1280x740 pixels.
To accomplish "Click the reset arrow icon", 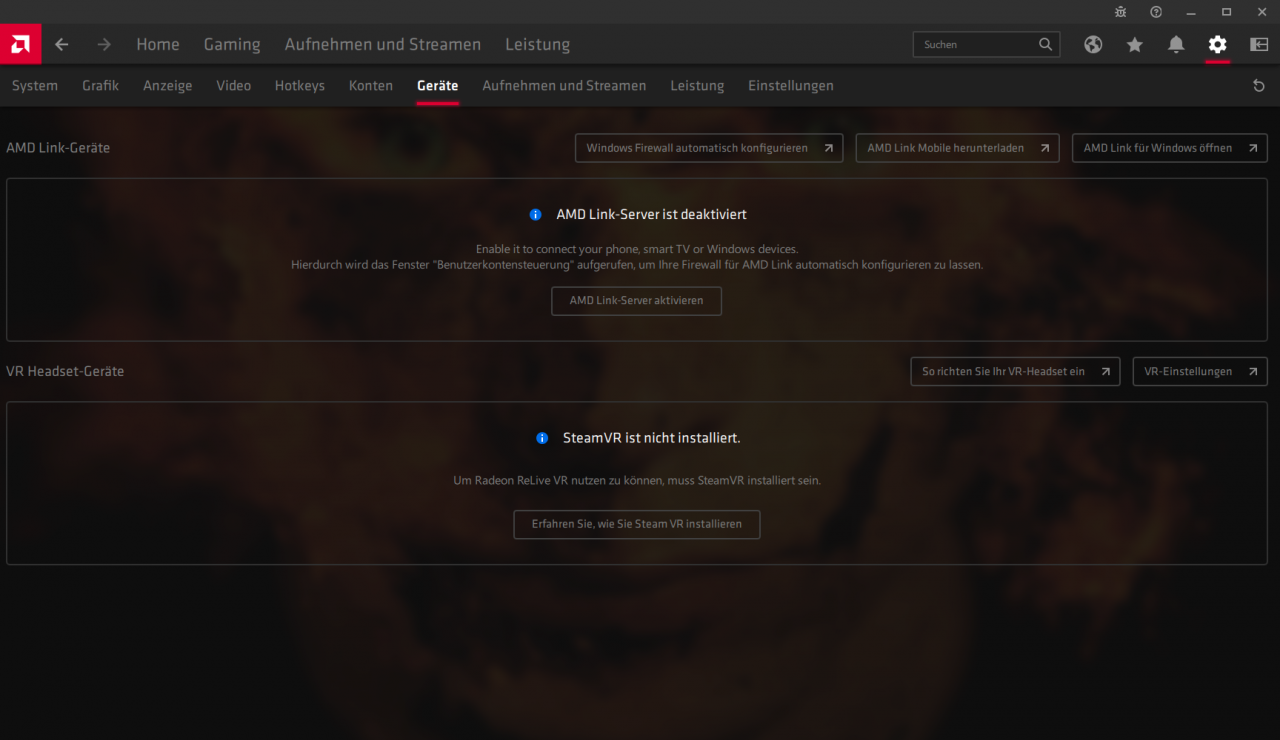I will pos(1259,86).
